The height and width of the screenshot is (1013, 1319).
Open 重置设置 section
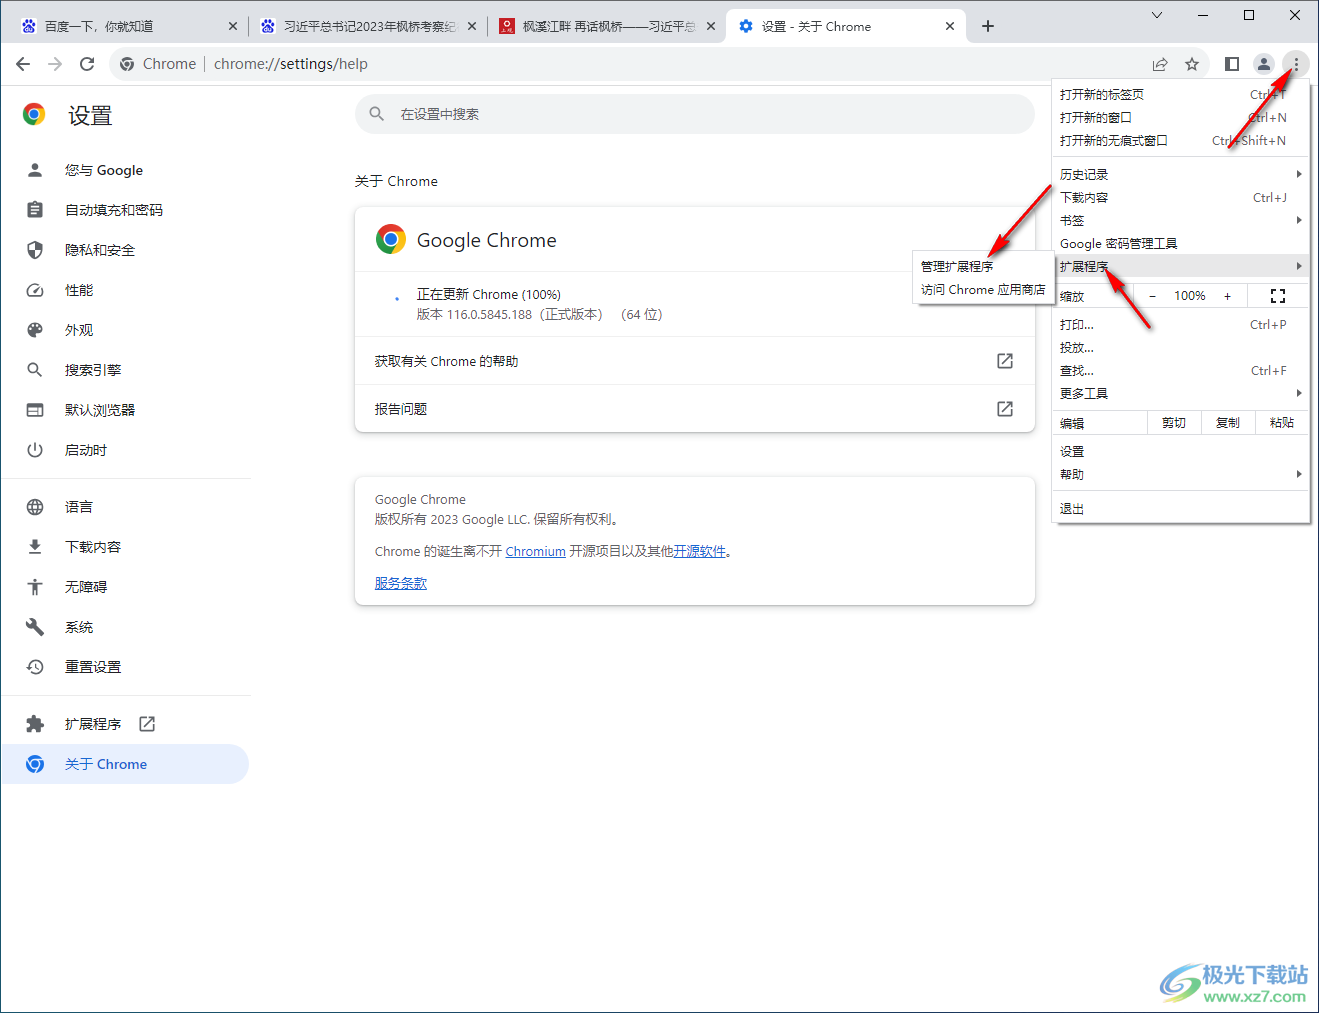[x=125, y=667]
